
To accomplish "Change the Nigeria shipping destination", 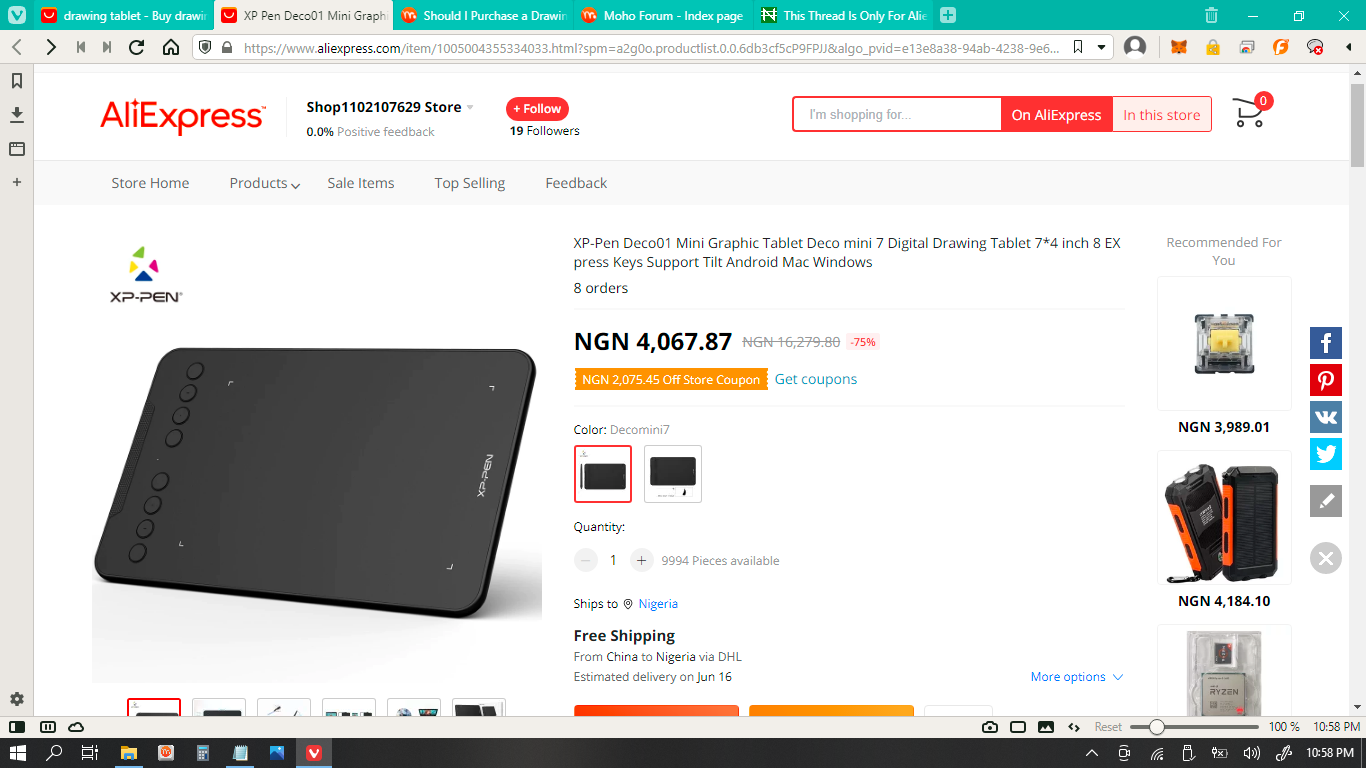I will pos(658,604).
